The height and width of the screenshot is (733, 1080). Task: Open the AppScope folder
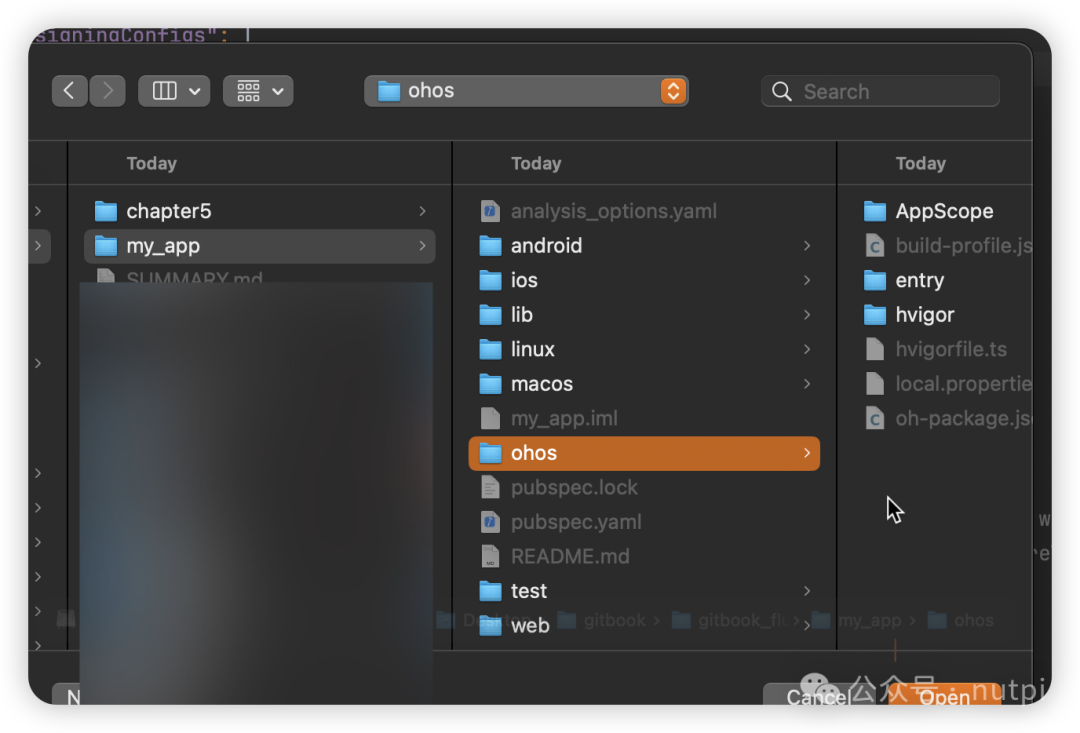pos(942,211)
